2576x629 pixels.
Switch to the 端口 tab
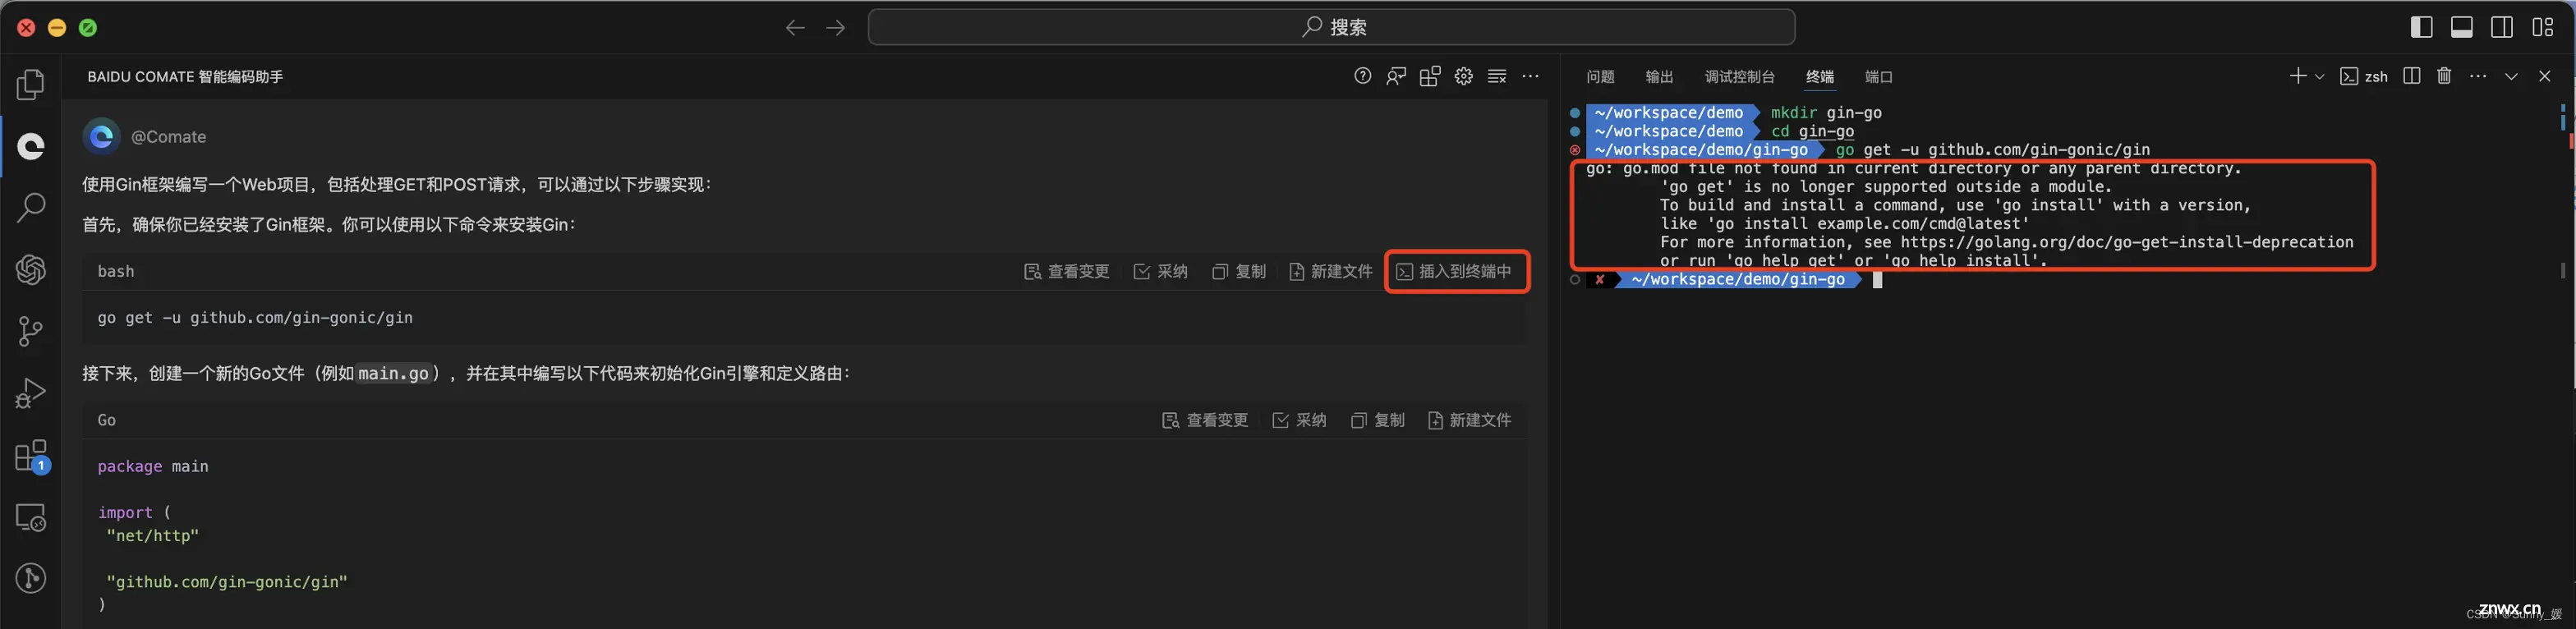point(1879,77)
